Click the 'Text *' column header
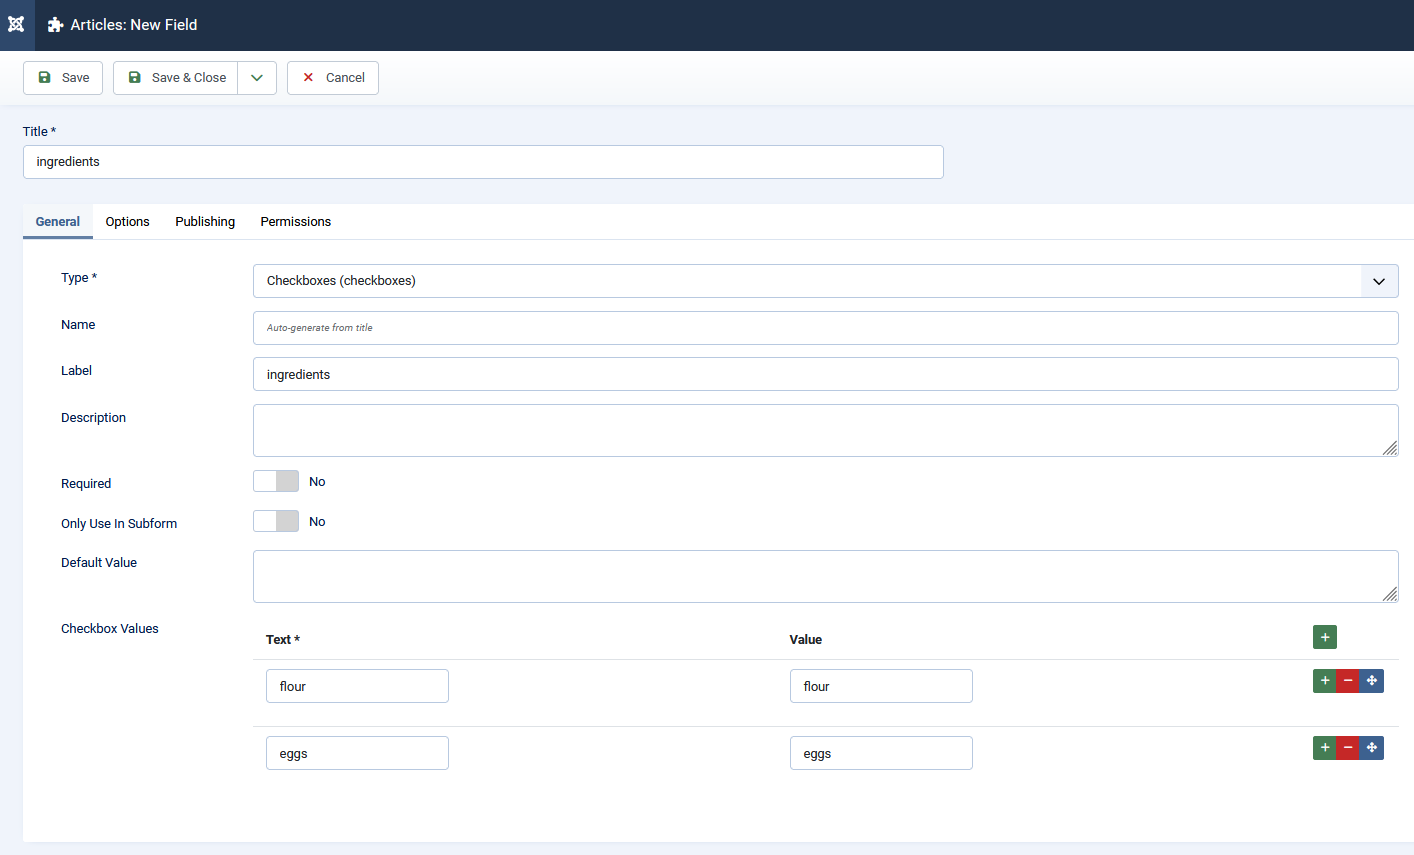The height and width of the screenshot is (855, 1414). coord(283,640)
